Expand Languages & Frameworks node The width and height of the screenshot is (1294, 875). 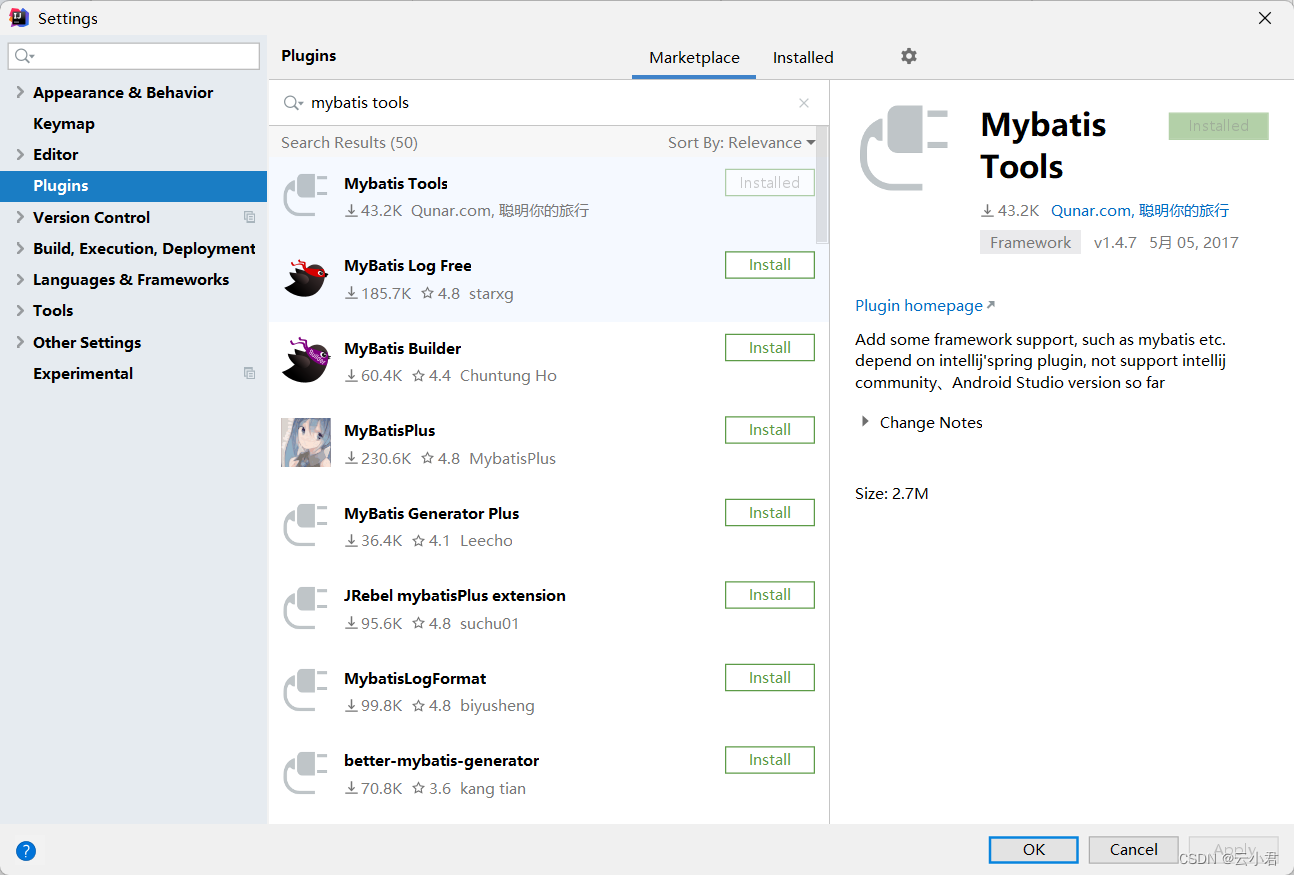click(20, 279)
